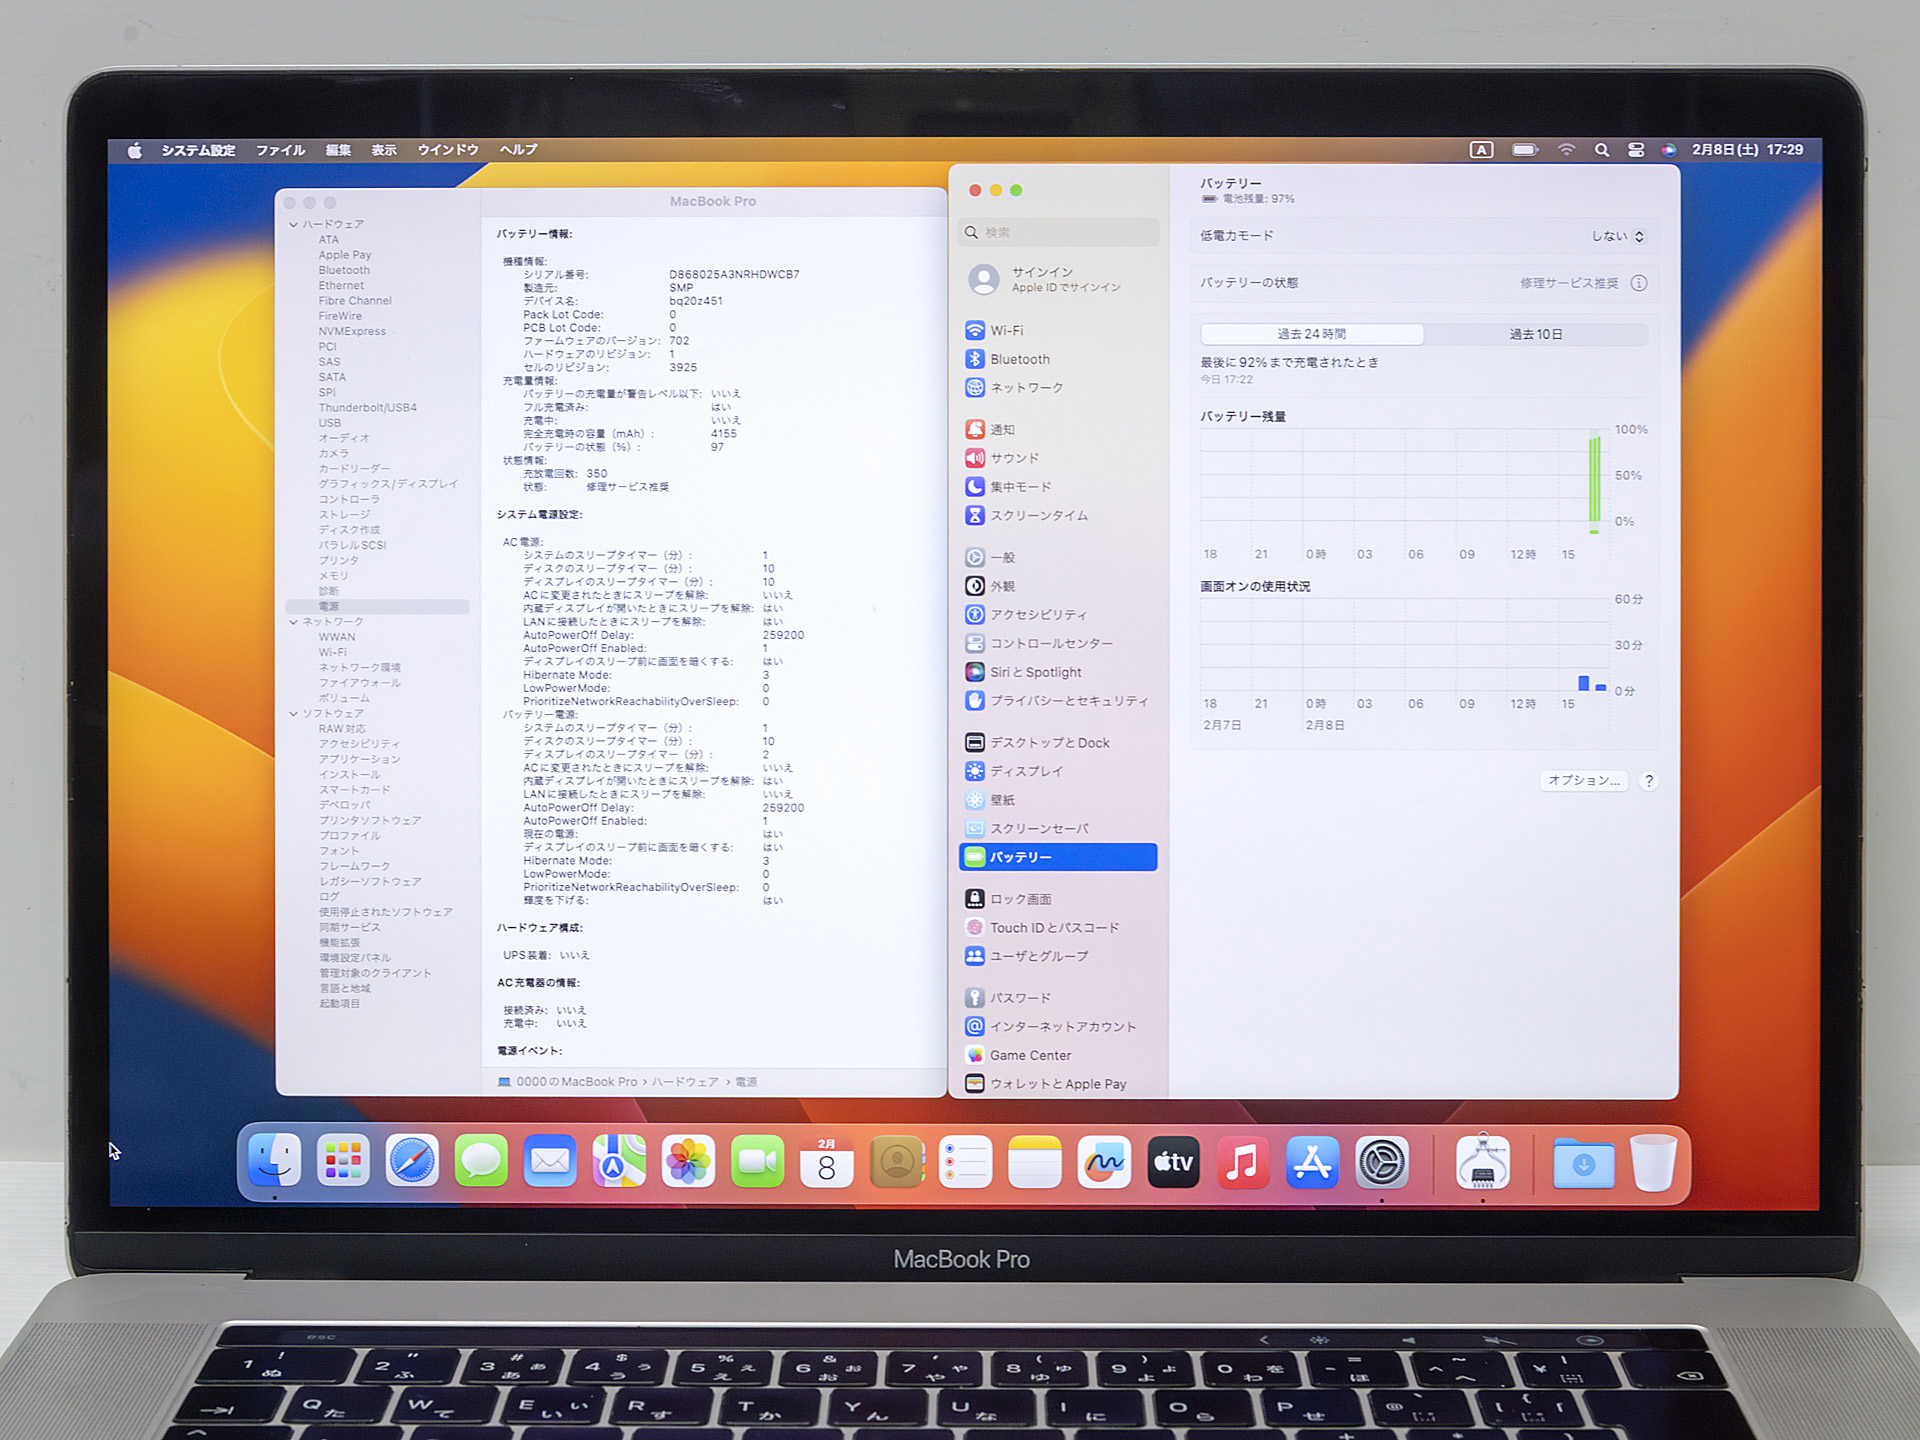Click the input source A icon
The height and width of the screenshot is (1440, 1920).
coord(1481,150)
